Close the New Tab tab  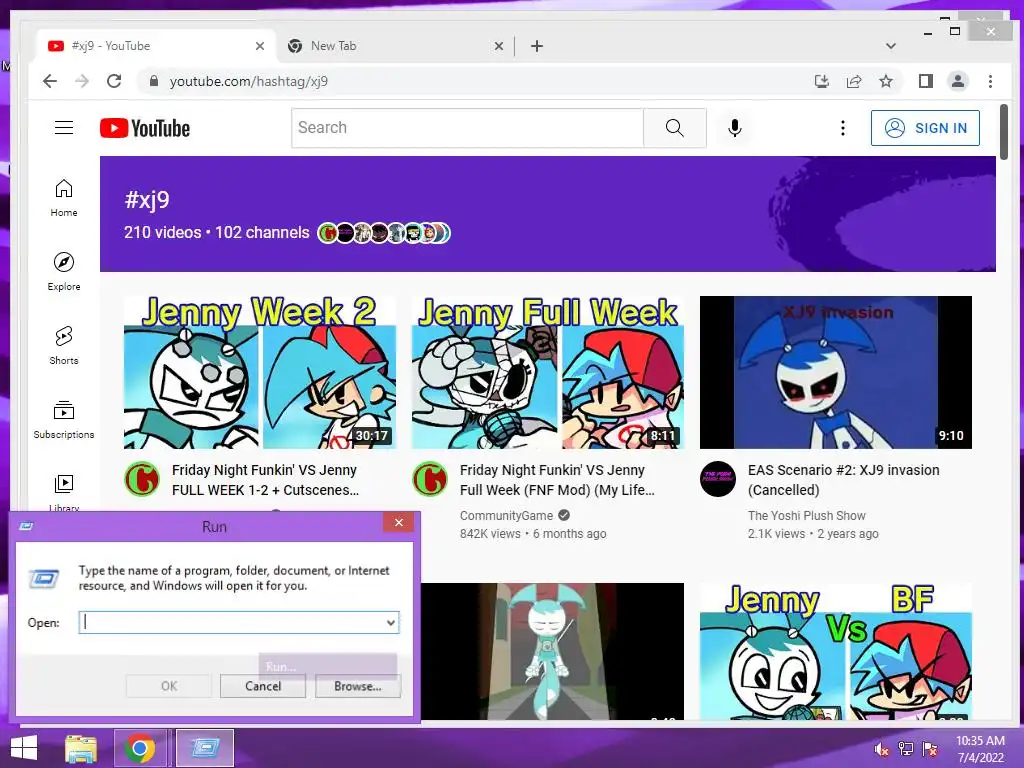[x=499, y=46]
